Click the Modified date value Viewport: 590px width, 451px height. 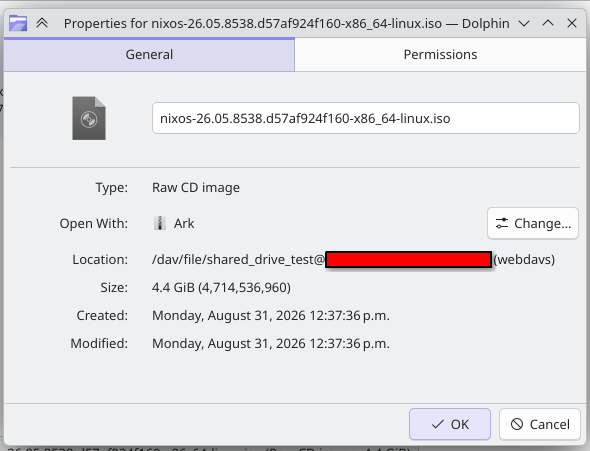[x=271, y=343]
